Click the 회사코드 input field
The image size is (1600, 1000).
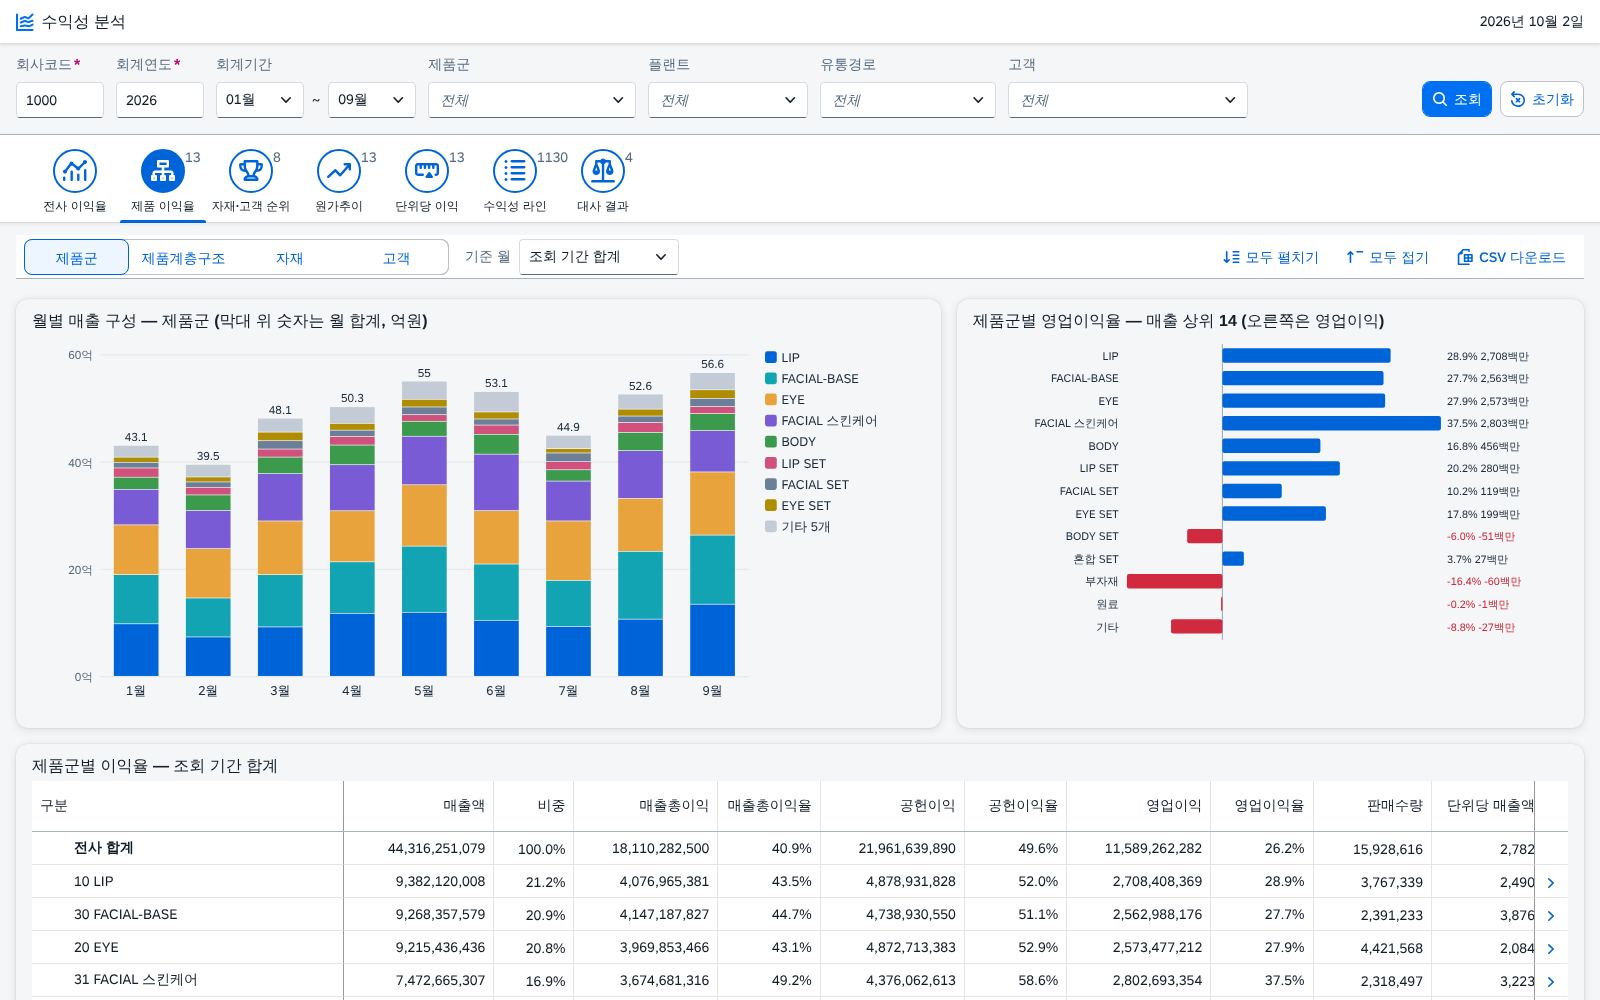coord(60,100)
